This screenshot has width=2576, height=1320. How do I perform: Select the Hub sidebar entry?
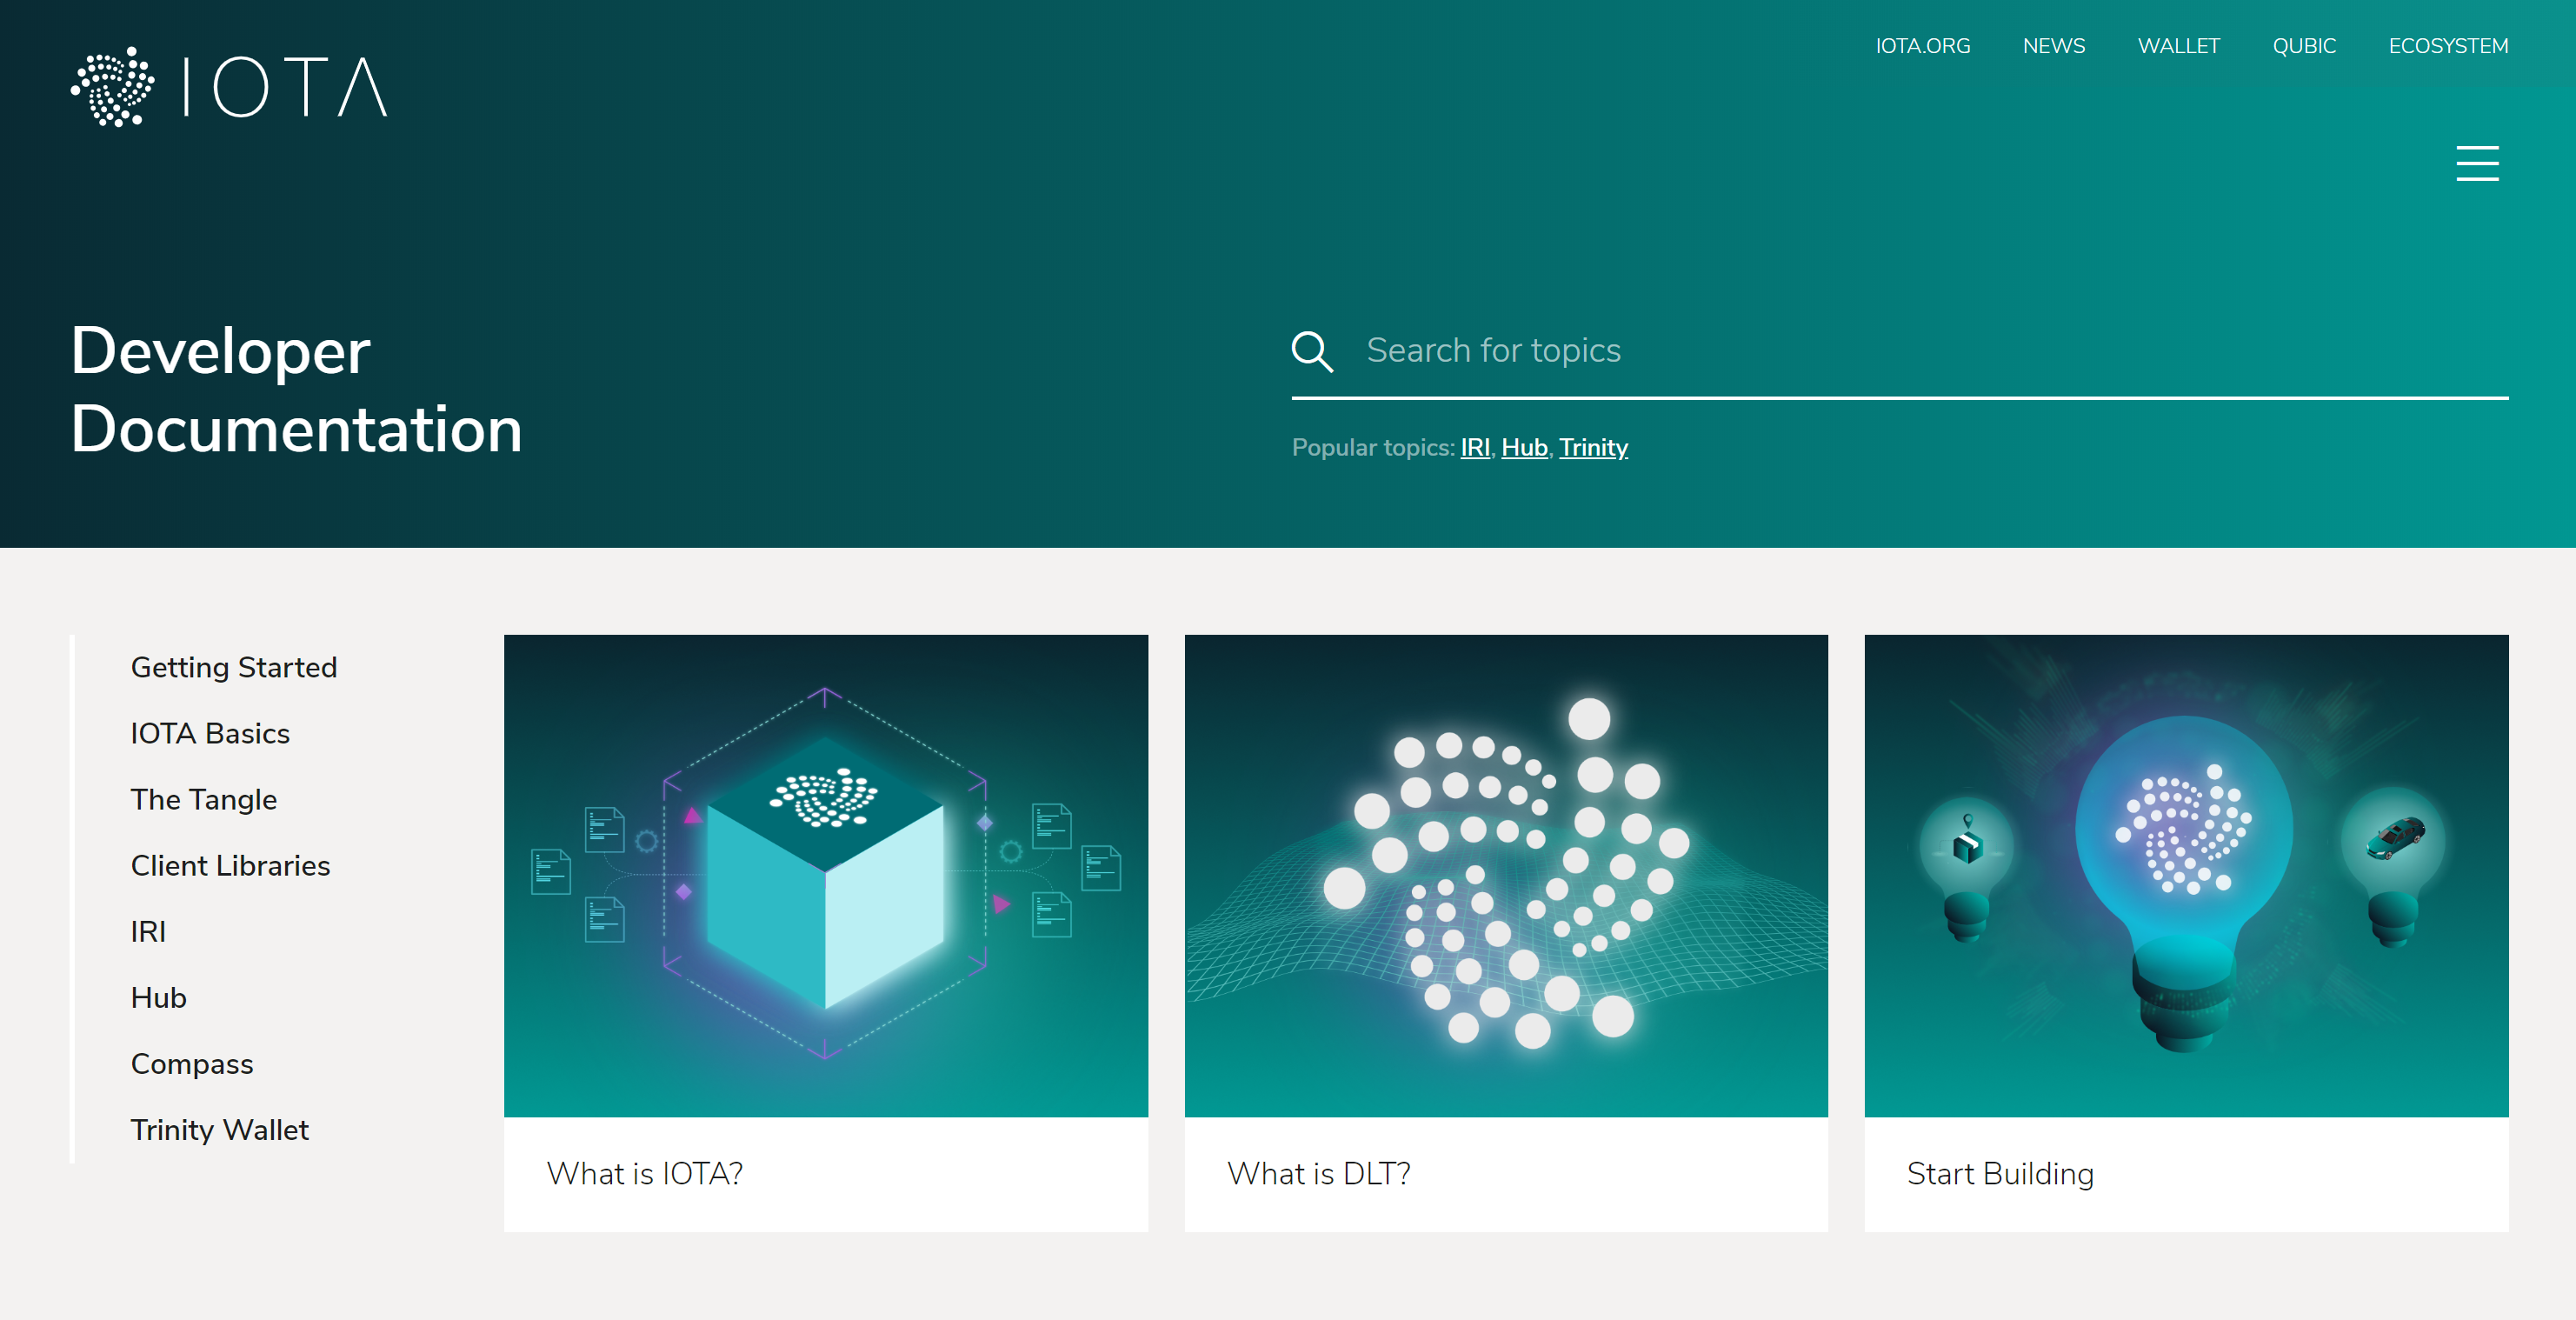[158, 997]
